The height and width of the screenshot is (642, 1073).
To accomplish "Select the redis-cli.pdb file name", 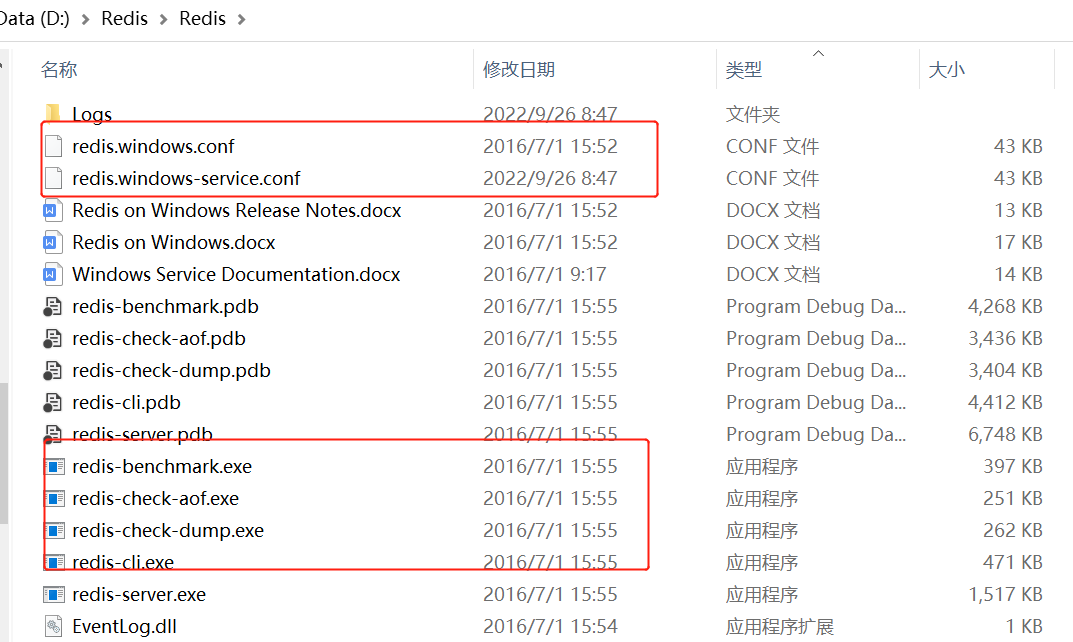I will (127, 402).
